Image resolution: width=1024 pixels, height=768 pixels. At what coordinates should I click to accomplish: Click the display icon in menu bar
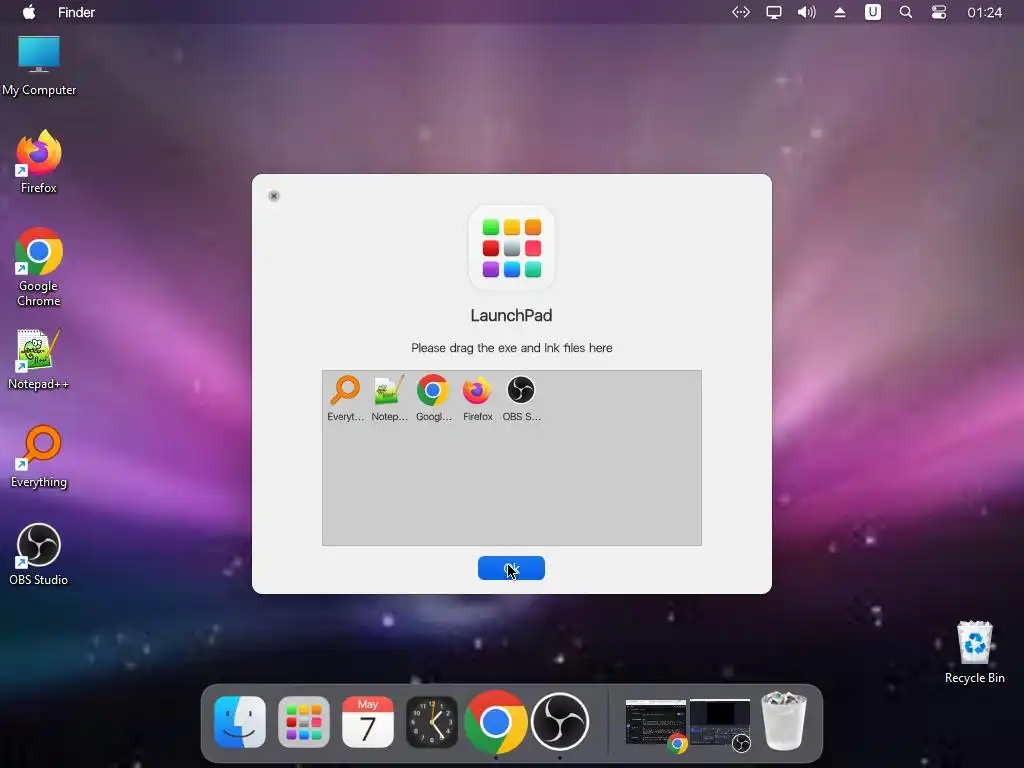tap(773, 12)
